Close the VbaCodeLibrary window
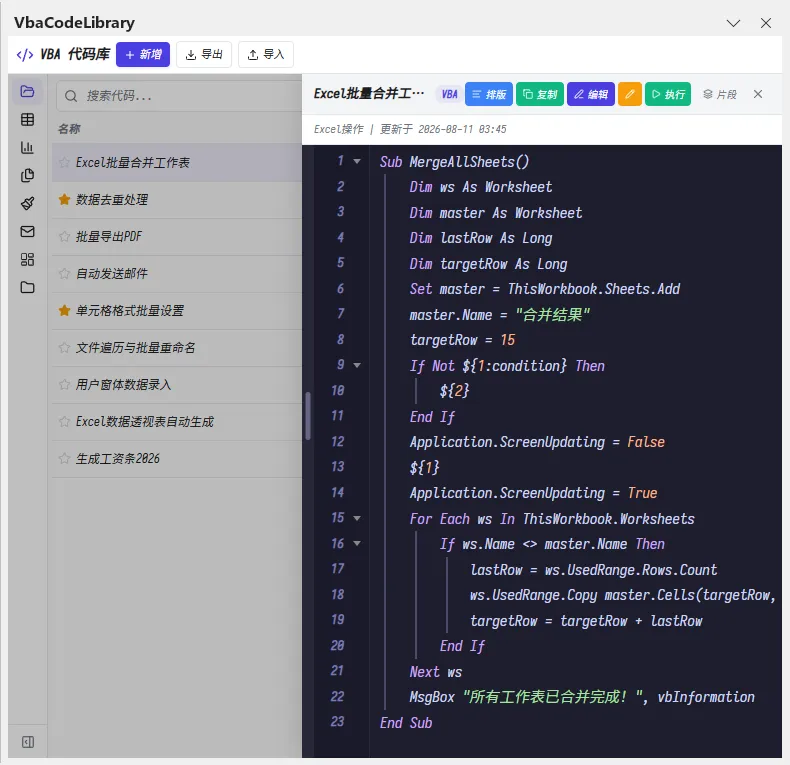Image resolution: width=790 pixels, height=765 pixels. pos(766,23)
